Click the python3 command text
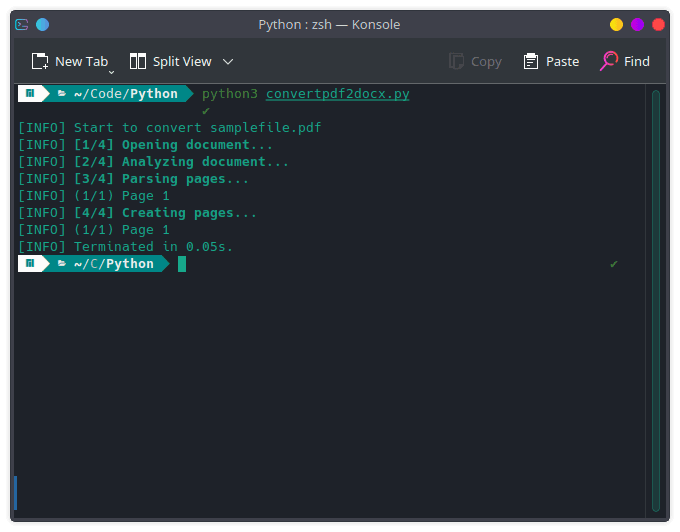Image resolution: width=680 pixels, height=532 pixels. click(x=230, y=94)
